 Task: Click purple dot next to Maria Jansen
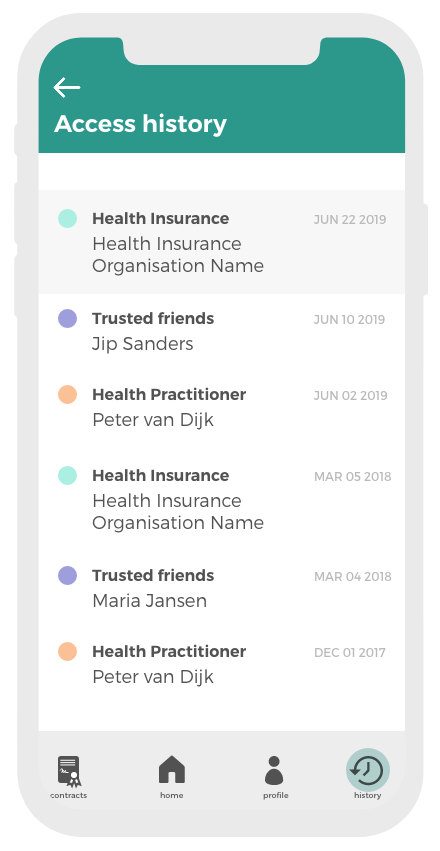pos(67,575)
